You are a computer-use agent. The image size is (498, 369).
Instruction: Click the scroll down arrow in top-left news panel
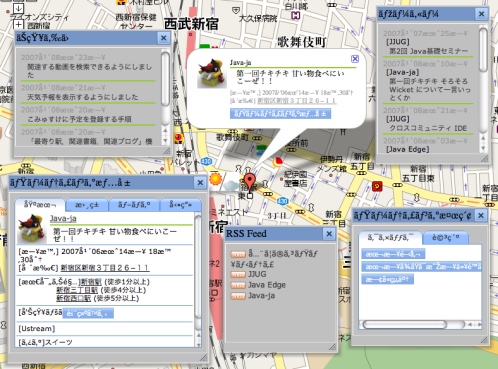tap(165, 141)
